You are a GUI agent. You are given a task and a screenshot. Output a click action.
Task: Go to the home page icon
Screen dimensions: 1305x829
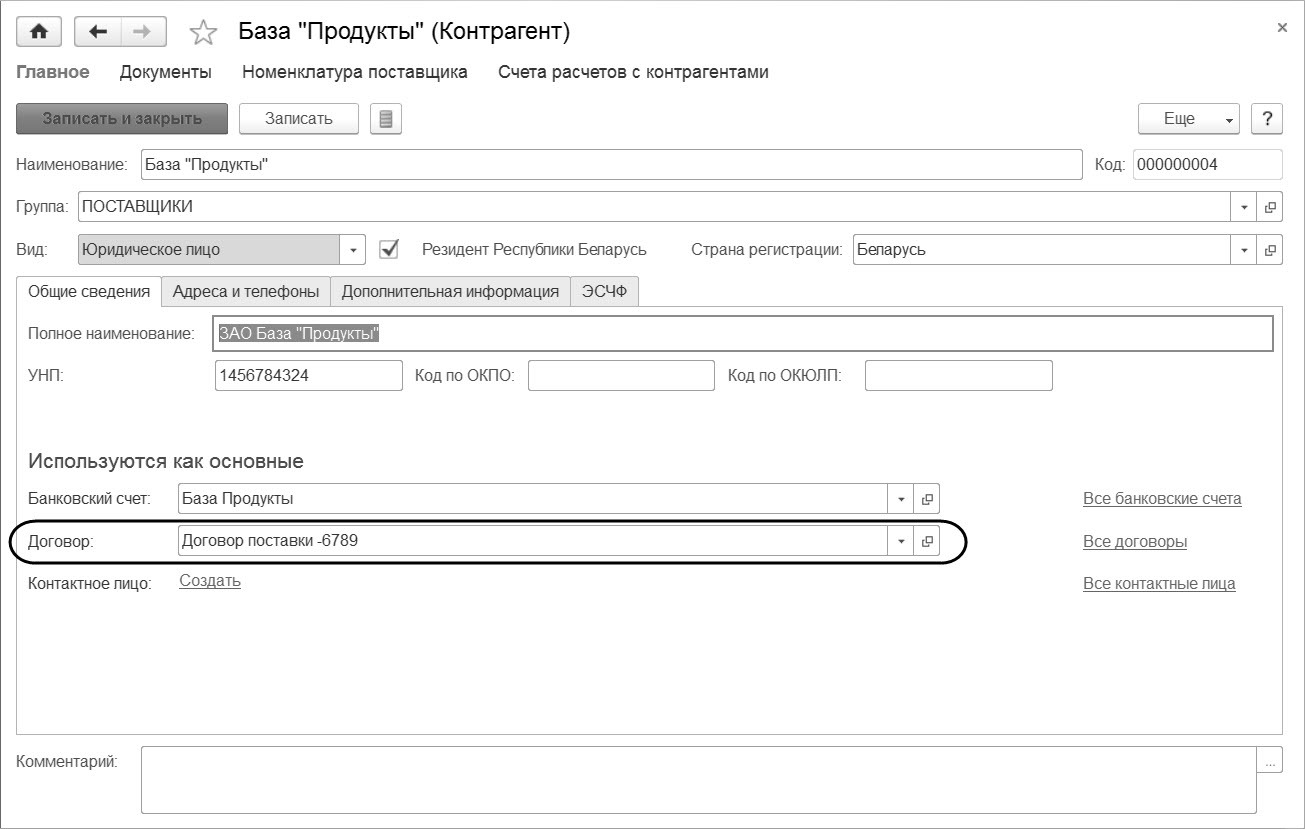coord(39,32)
